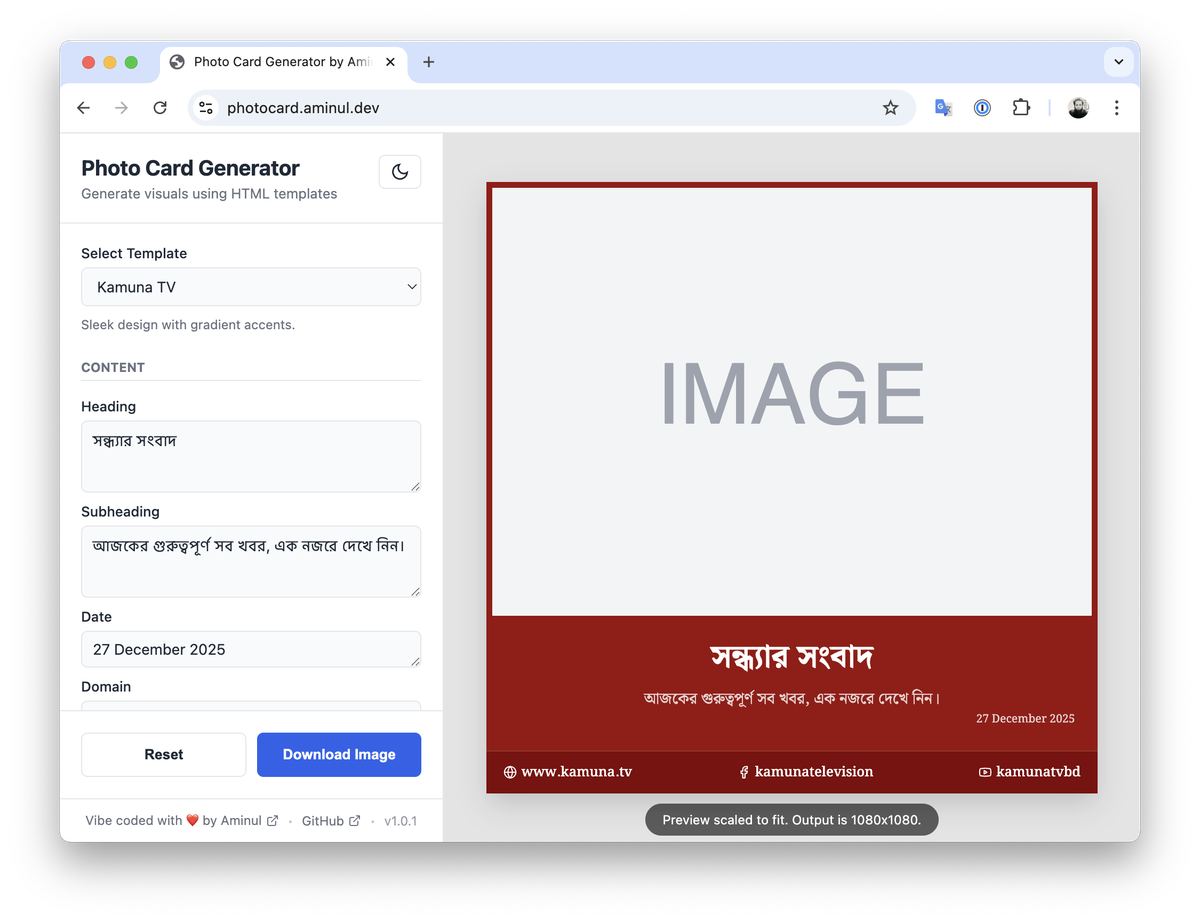Click the Download Image button

pyautogui.click(x=339, y=755)
